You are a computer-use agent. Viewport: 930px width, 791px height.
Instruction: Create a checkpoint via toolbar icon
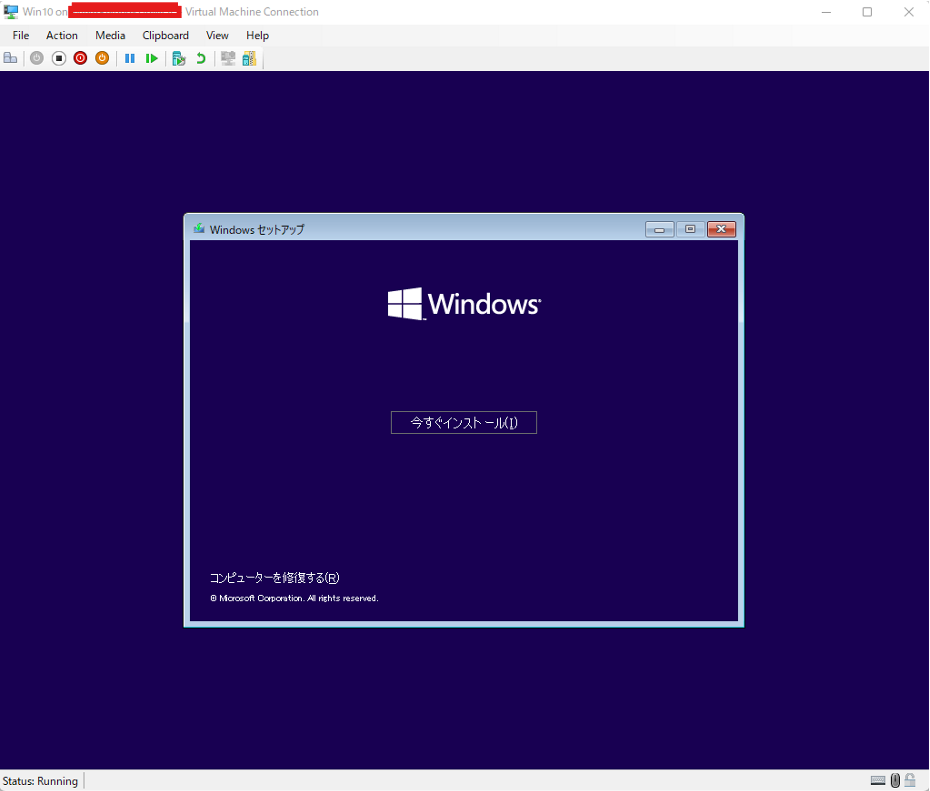(179, 58)
